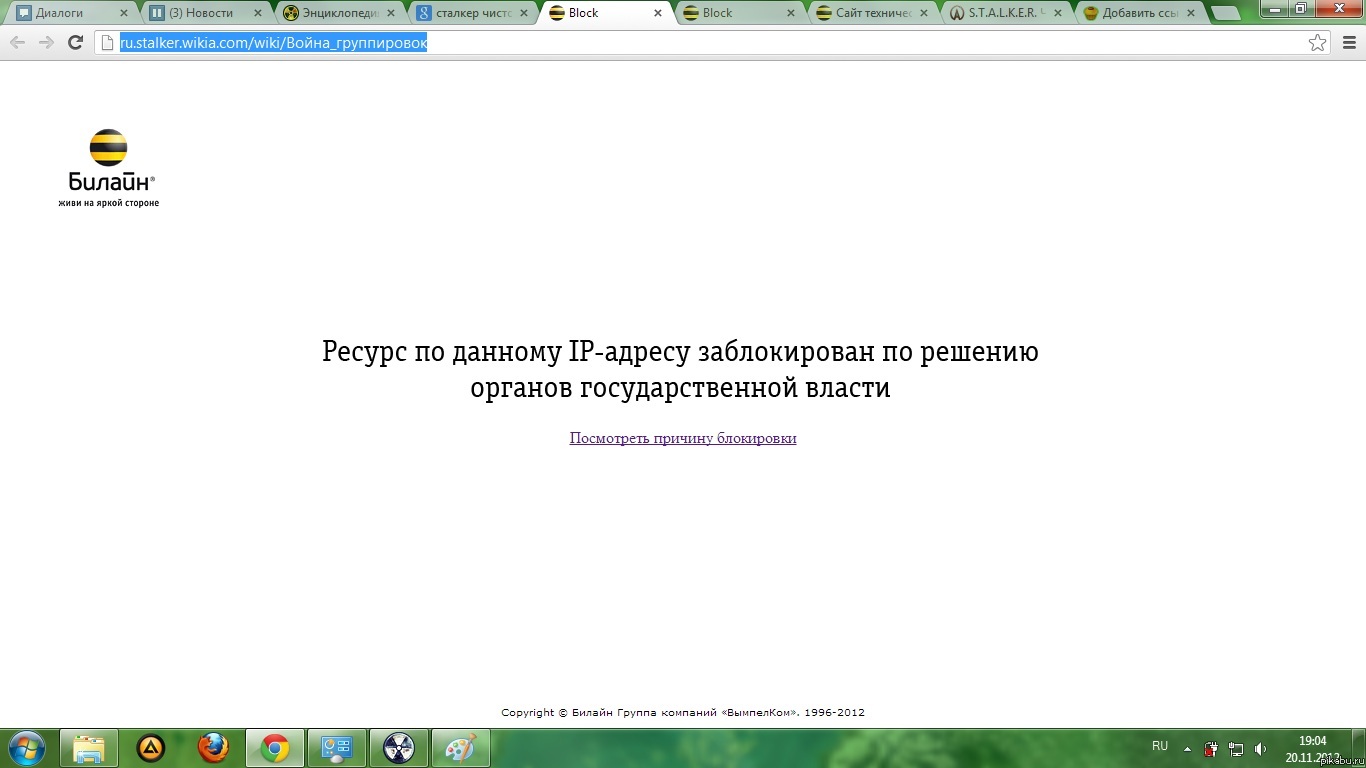The height and width of the screenshot is (768, 1366).
Task: Launch the S.T.A.L.K.E.R. radiation icon app in taskbar
Action: point(399,748)
